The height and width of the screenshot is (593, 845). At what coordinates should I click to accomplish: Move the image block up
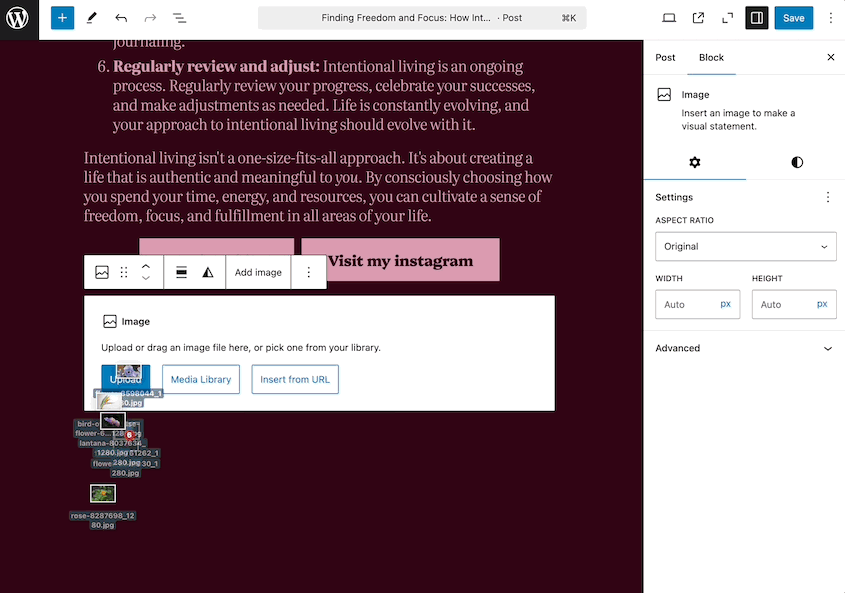[x=146, y=266]
